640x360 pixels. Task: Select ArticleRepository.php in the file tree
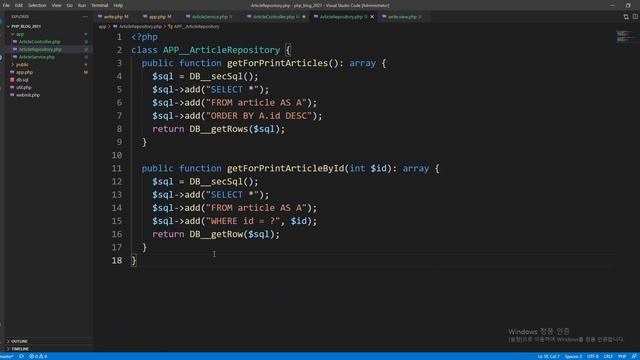pos(40,49)
